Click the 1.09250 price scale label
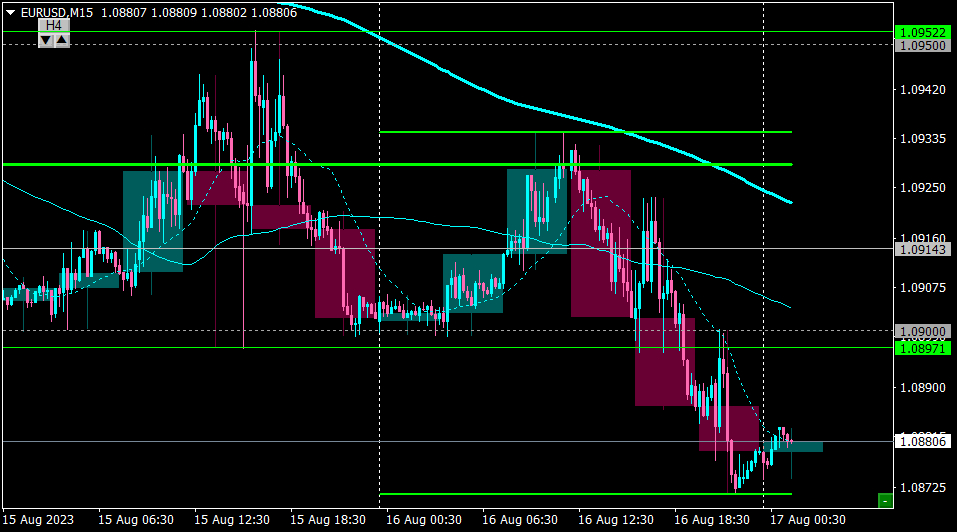 [x=923, y=188]
